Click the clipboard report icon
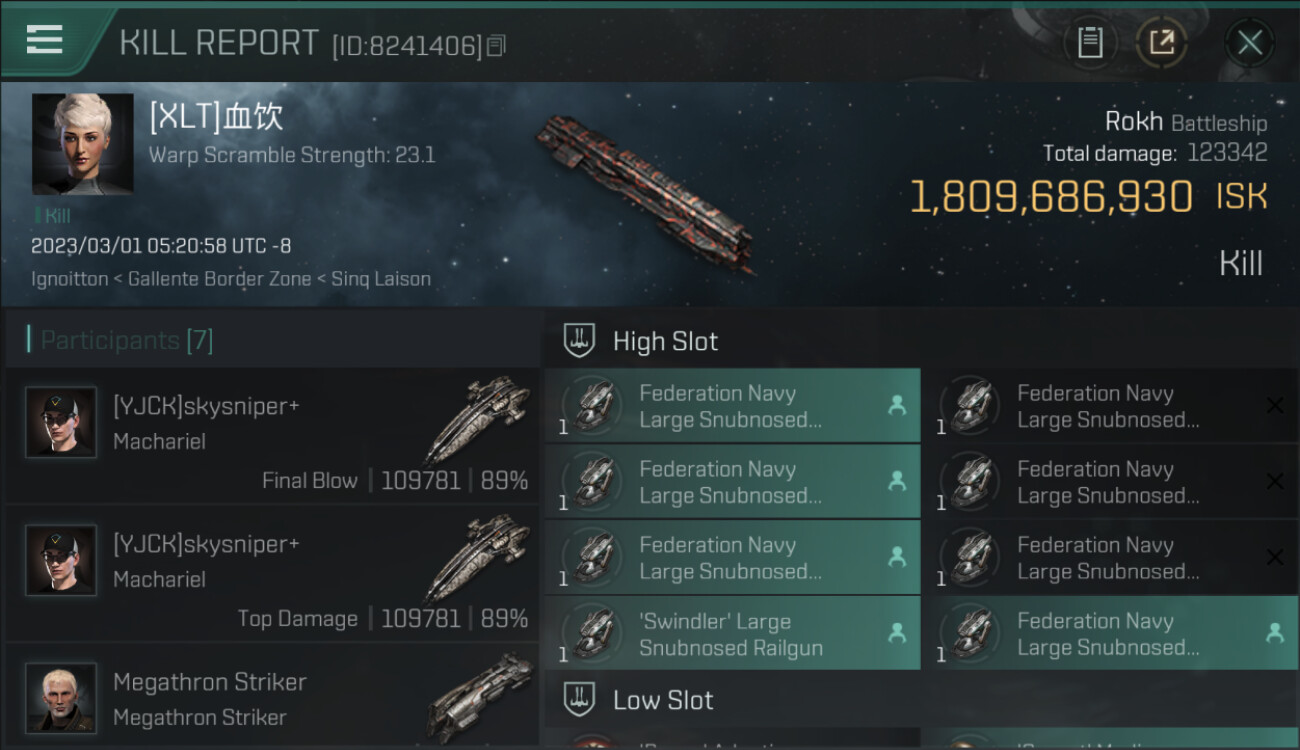Screen dimensions: 1300x750 [1090, 43]
